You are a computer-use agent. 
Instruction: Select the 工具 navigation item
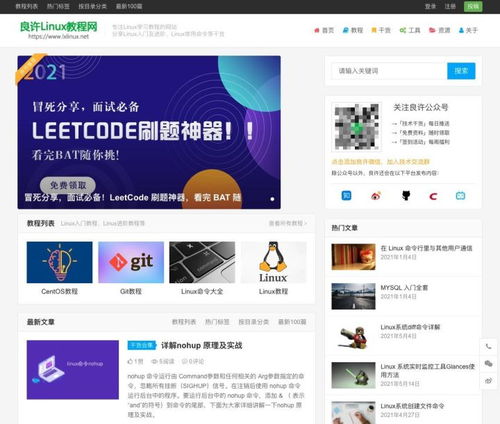pyautogui.click(x=410, y=30)
